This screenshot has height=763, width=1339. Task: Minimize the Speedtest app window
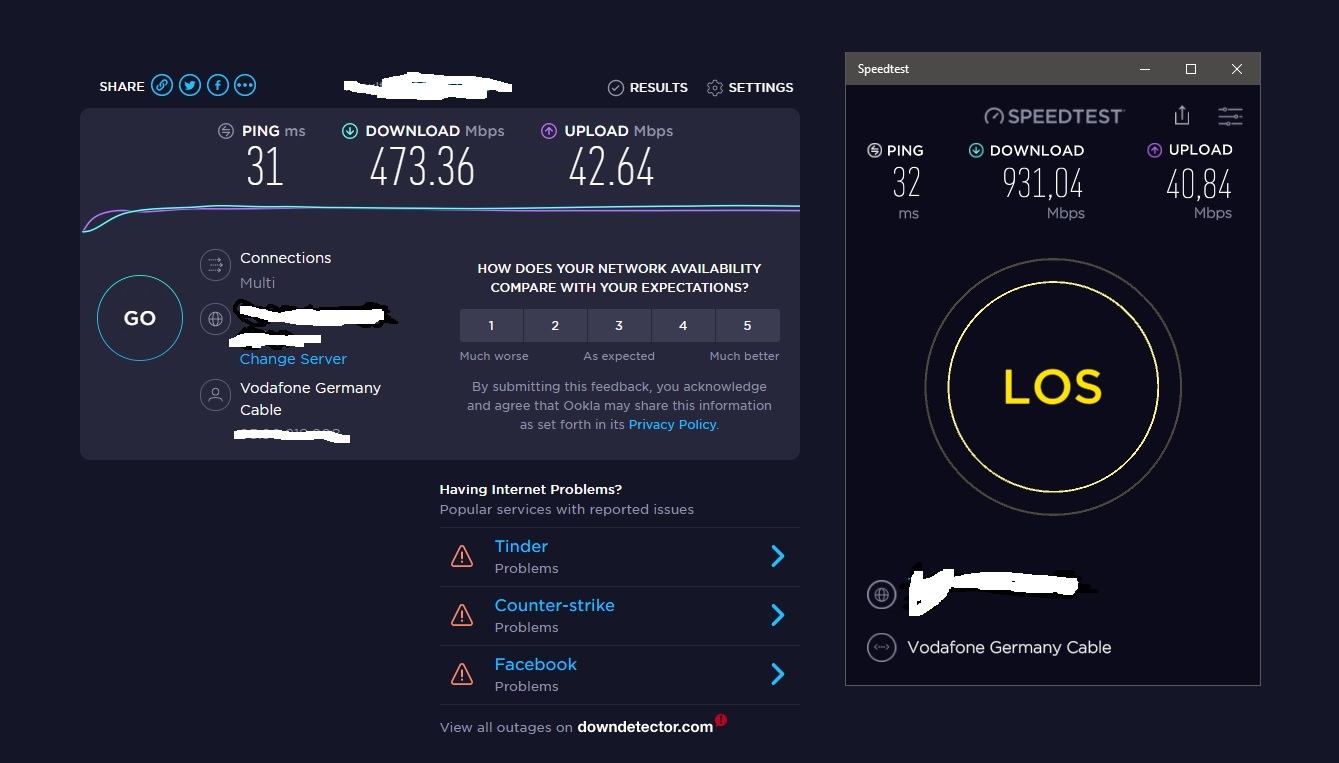tap(1145, 69)
